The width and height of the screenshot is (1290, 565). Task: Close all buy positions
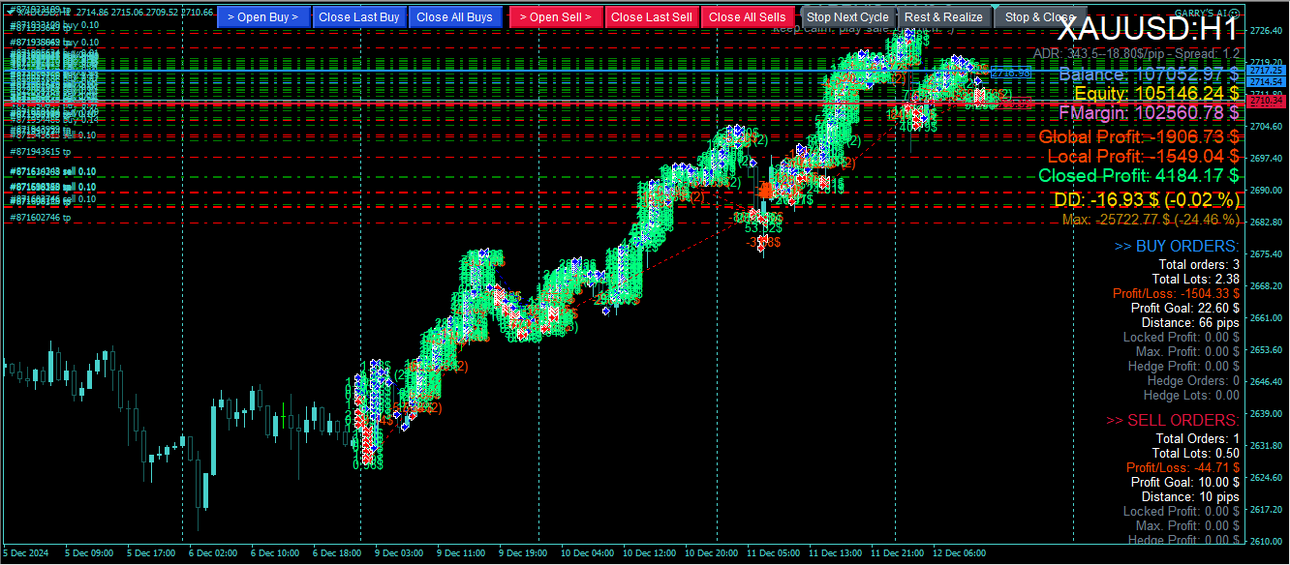coord(455,17)
